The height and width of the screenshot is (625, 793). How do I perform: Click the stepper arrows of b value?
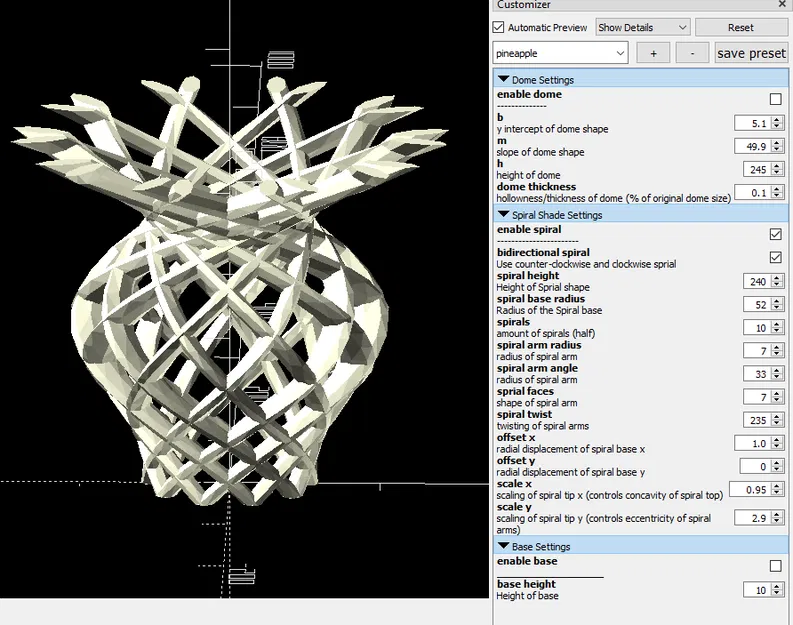[777, 123]
